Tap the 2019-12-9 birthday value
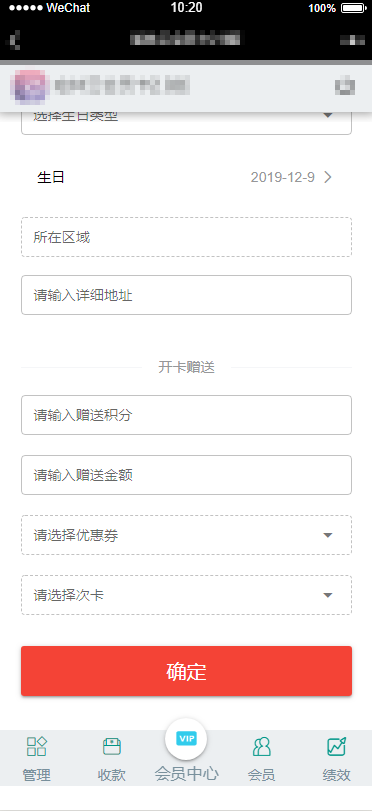 tap(282, 177)
